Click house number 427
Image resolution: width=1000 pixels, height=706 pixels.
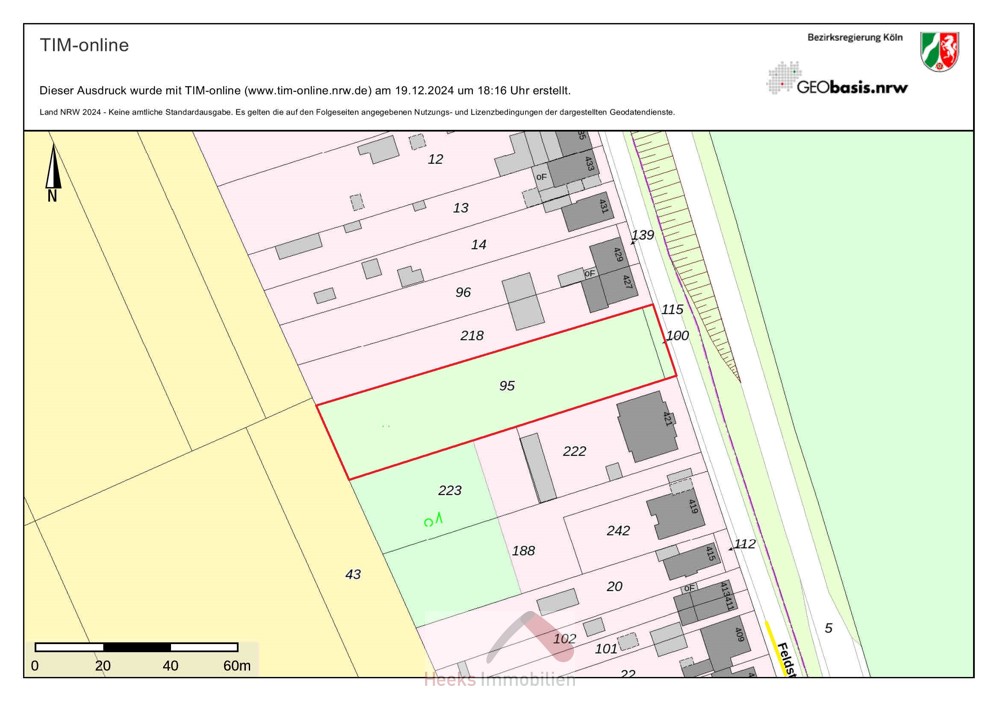pos(627,281)
